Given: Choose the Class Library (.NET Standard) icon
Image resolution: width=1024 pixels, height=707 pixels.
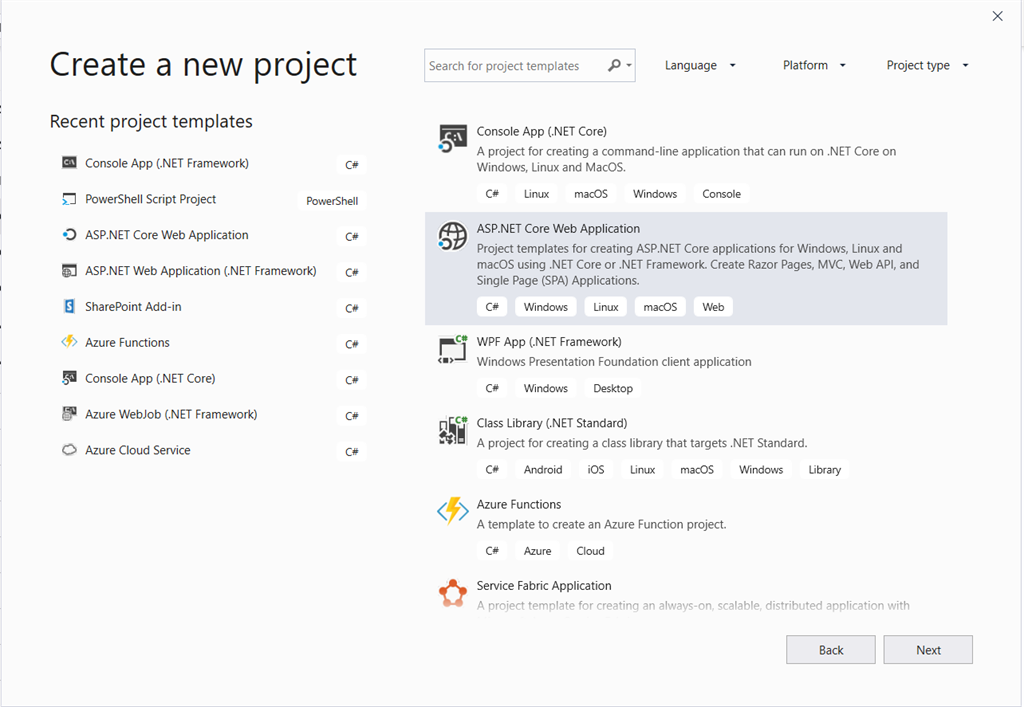Looking at the screenshot, I should point(453,430).
